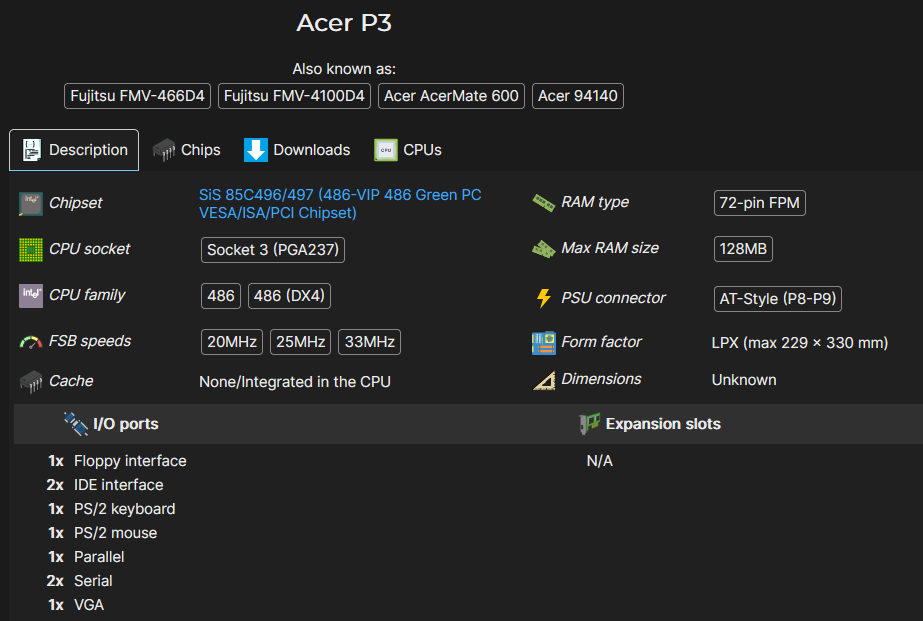Click the Fujitsu FMV-466D4 name badge

tap(137, 96)
